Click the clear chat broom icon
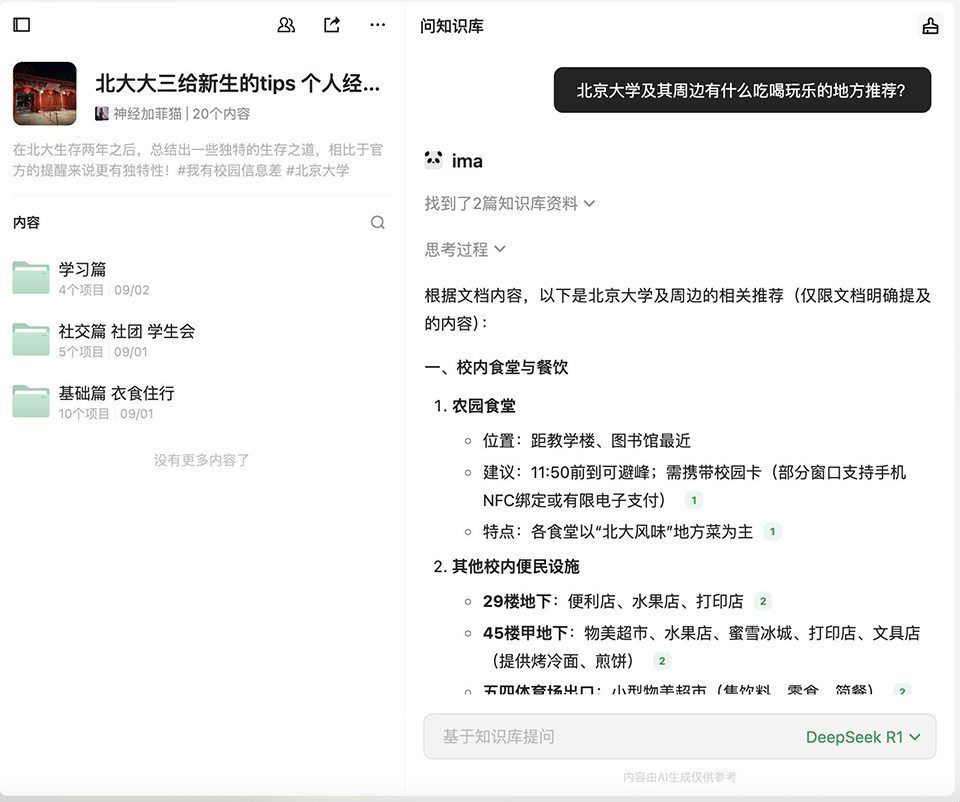Viewport: 960px width, 802px height. (x=930, y=26)
